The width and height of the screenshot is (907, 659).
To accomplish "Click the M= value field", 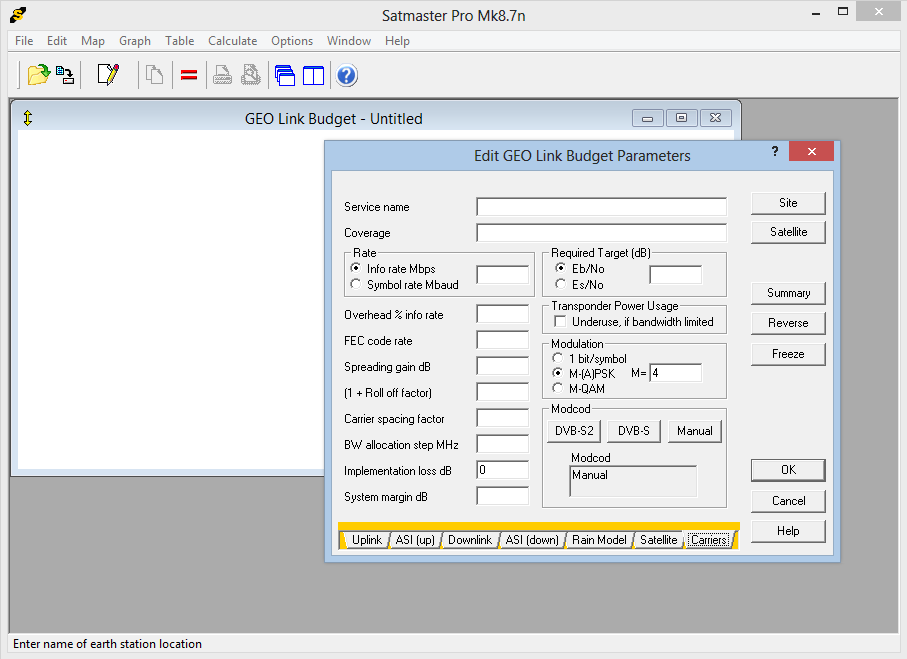I will tap(676, 373).
